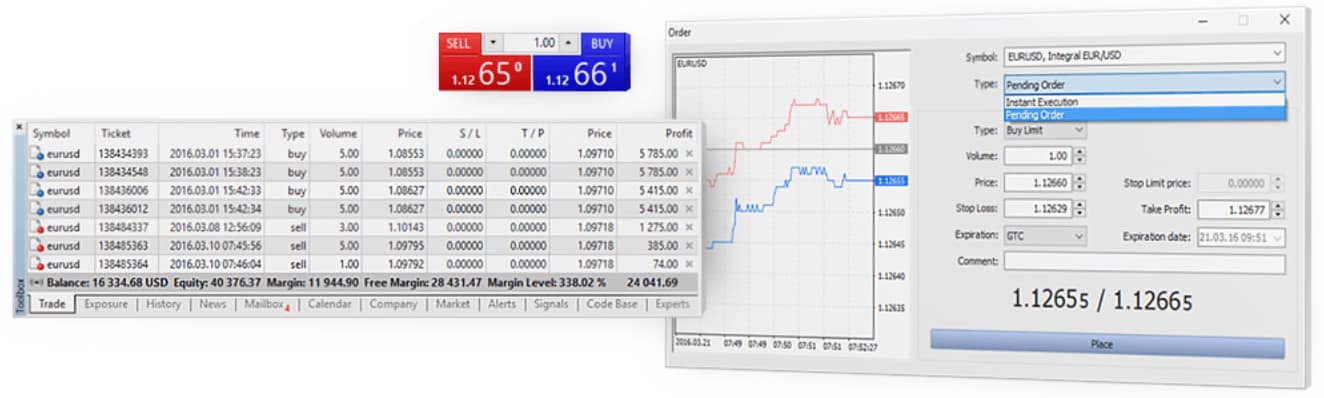Close the sell trade with profit 74.00
This screenshot has width=1324, height=398.
(688, 263)
